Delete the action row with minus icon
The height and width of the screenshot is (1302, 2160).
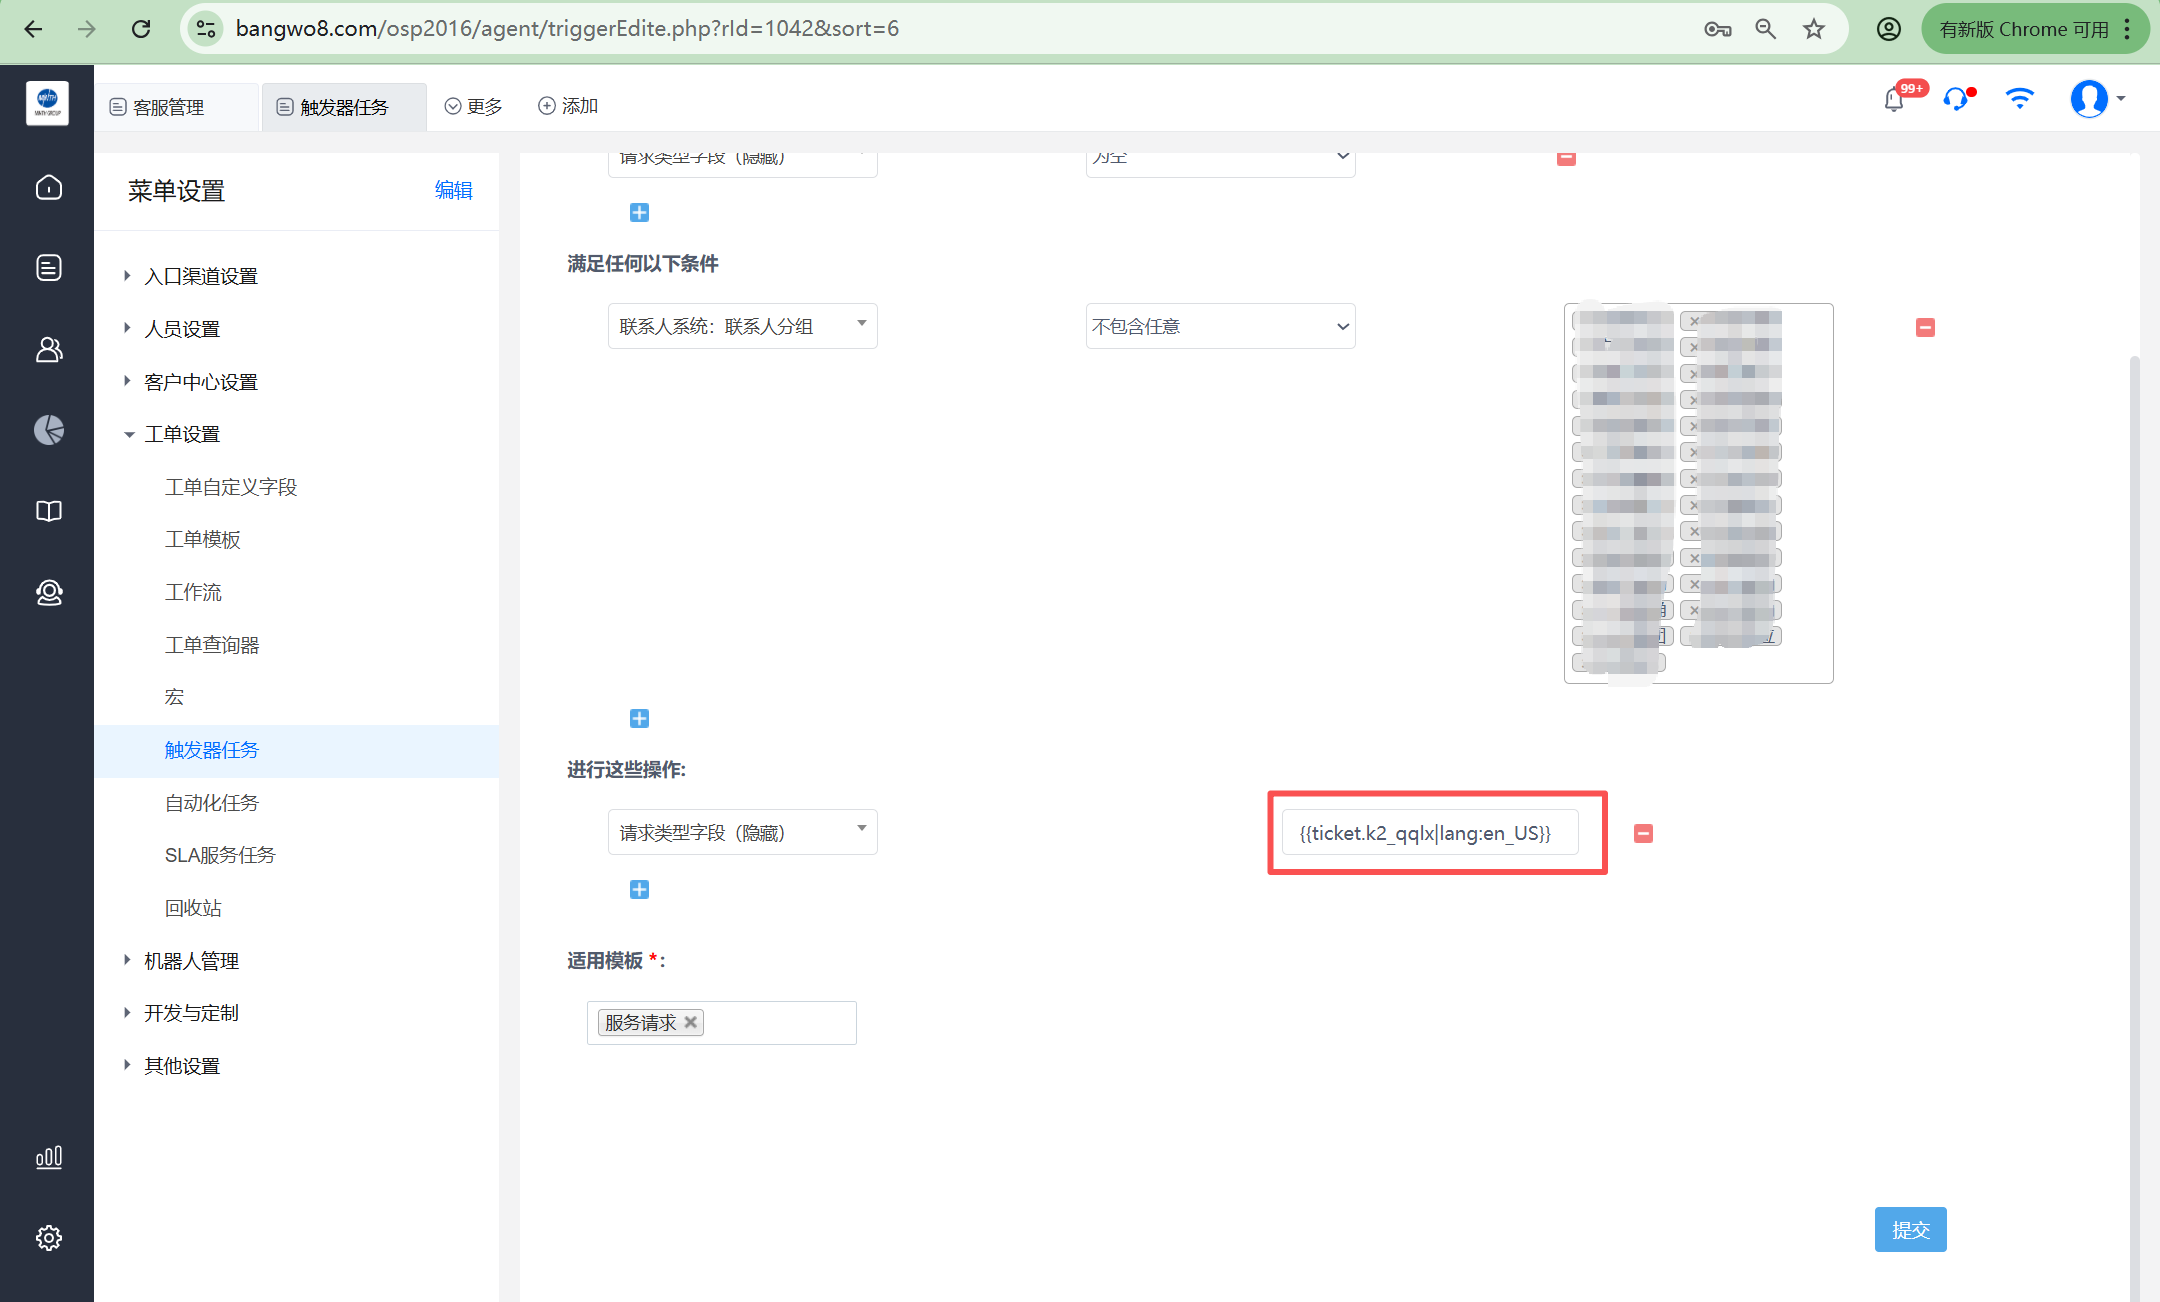tap(1643, 833)
